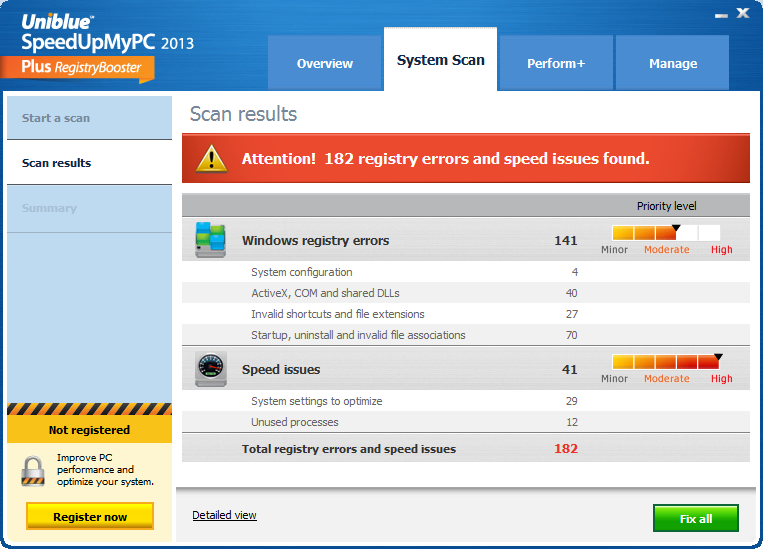The width and height of the screenshot is (763, 549).
Task: Click Improve PC performance text
Action: pyautogui.click(x=105, y=470)
